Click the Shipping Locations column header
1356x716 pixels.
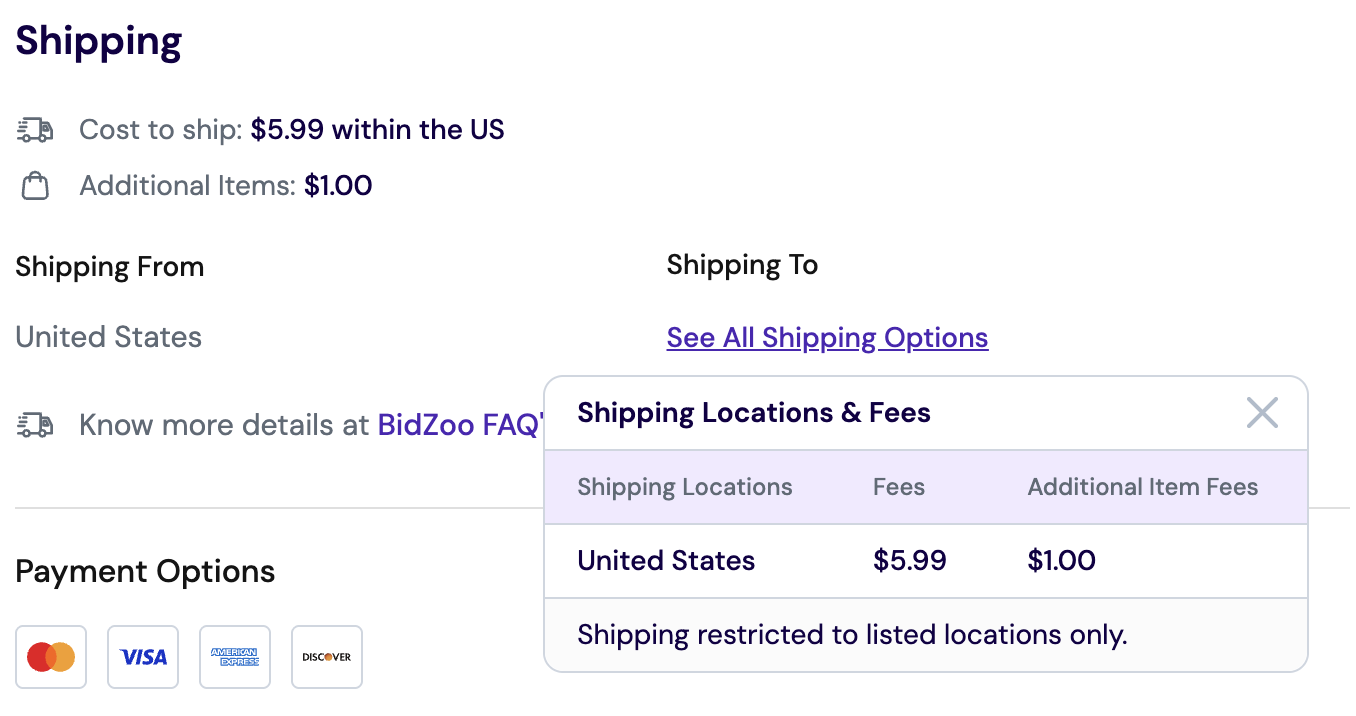[685, 487]
